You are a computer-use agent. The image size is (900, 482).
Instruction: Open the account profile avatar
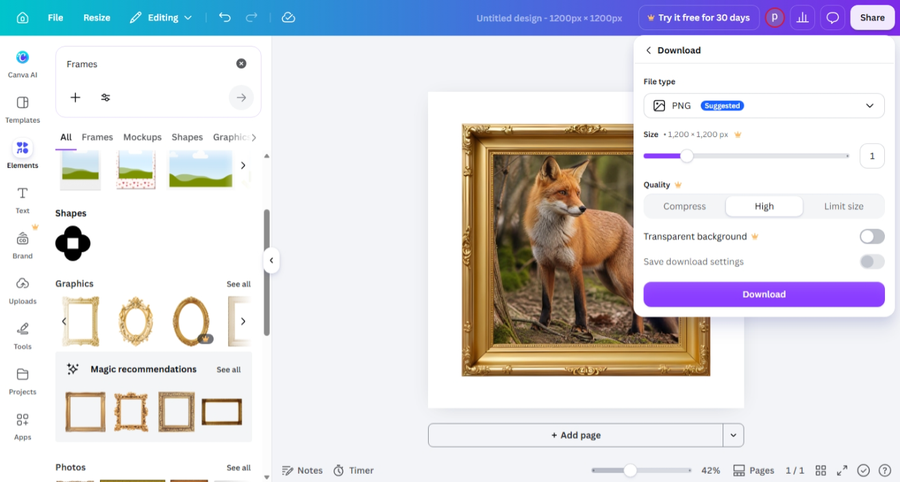774,18
